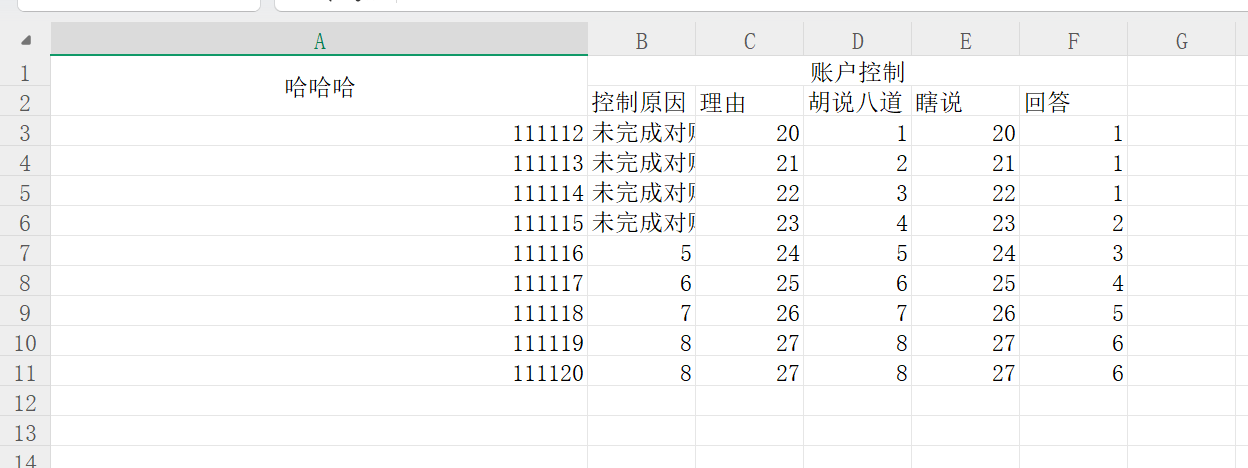Select row 12 header
1248x468 pixels.
click(x=25, y=403)
